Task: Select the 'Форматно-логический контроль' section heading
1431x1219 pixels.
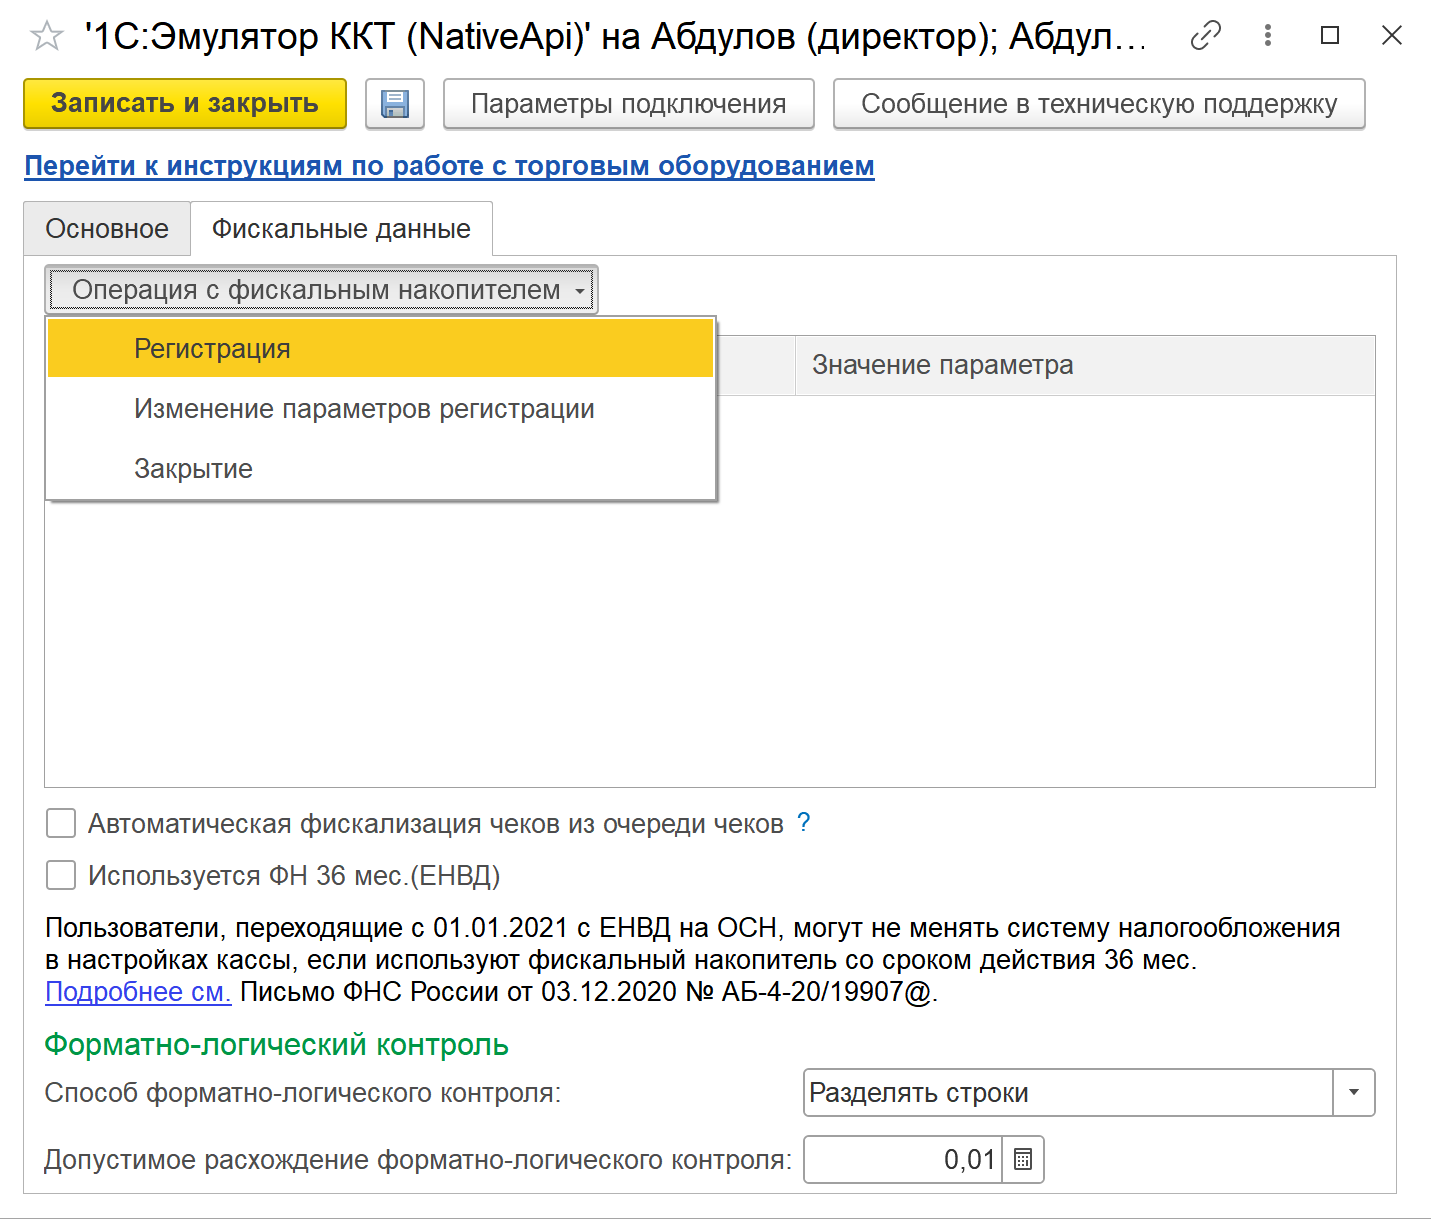Action: click(277, 1045)
